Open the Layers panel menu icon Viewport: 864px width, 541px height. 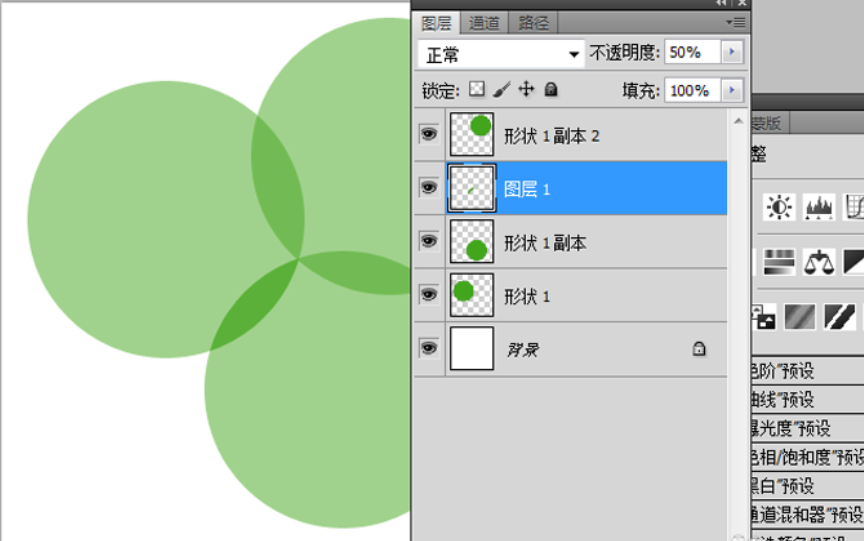click(x=736, y=22)
